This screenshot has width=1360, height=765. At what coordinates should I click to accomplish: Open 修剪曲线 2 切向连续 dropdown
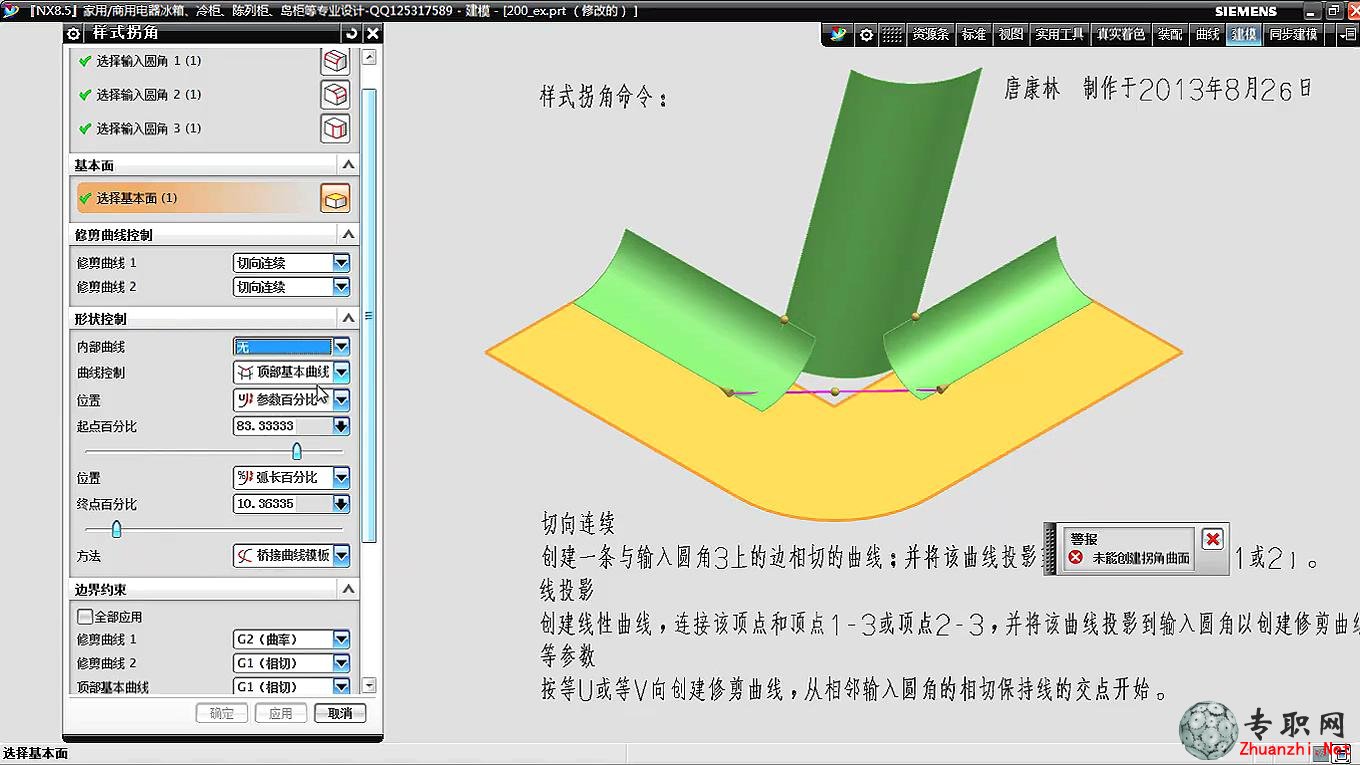click(291, 287)
